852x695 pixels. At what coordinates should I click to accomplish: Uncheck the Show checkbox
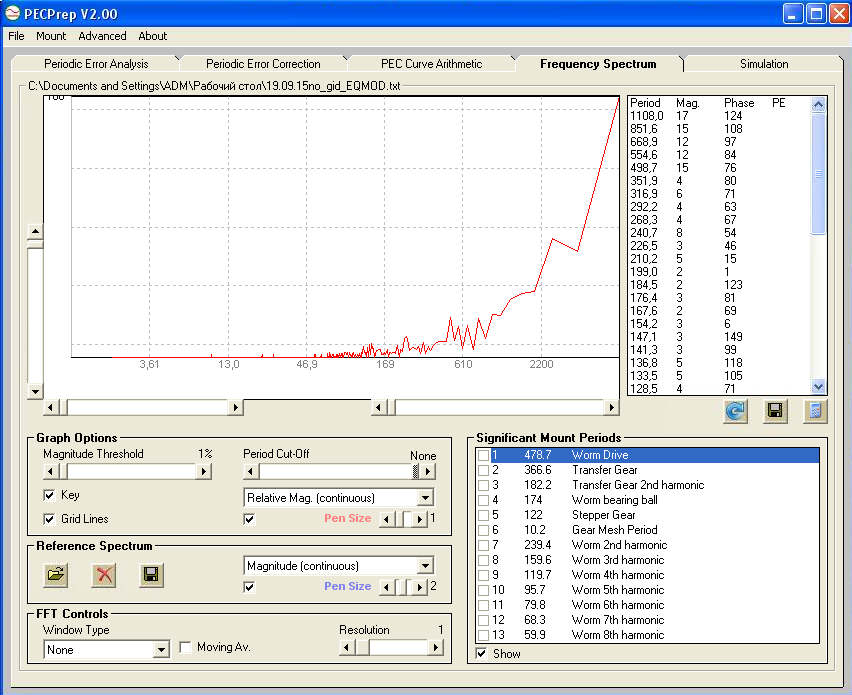(481, 654)
